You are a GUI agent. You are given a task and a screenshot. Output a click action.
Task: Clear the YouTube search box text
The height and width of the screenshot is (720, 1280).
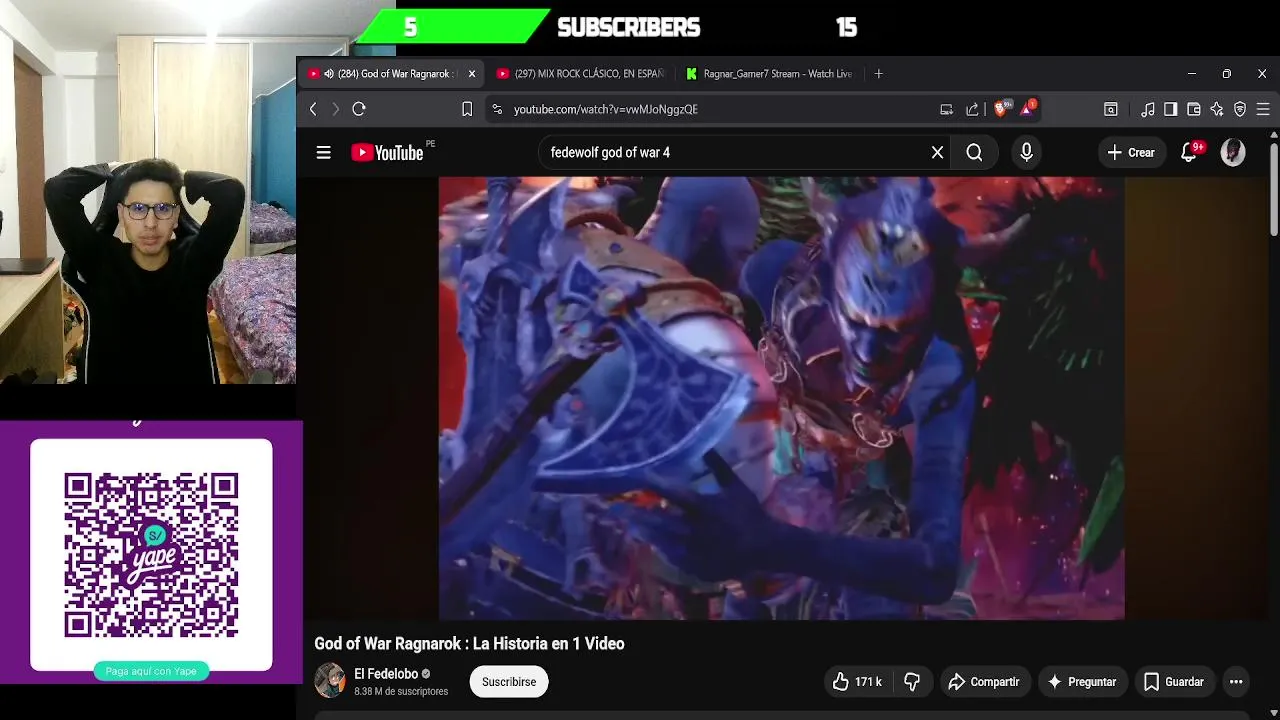pyautogui.click(x=937, y=153)
